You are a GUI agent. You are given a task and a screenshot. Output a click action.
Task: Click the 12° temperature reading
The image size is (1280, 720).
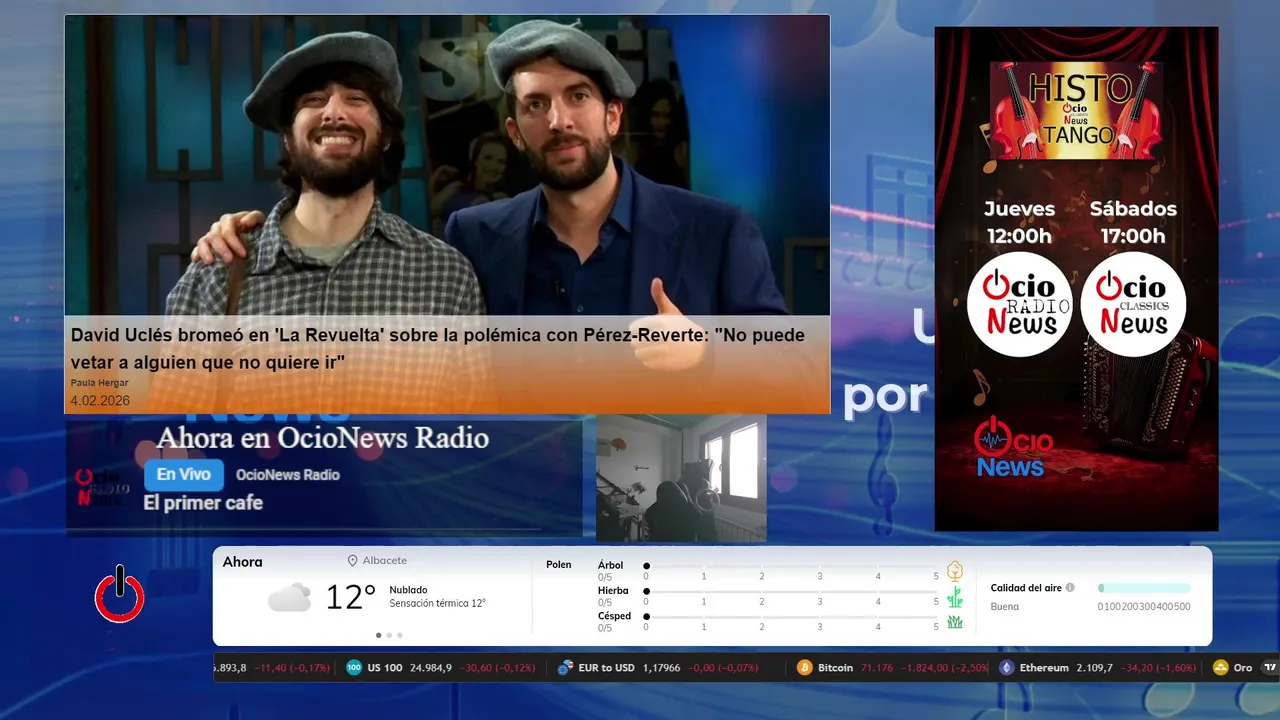coord(350,597)
